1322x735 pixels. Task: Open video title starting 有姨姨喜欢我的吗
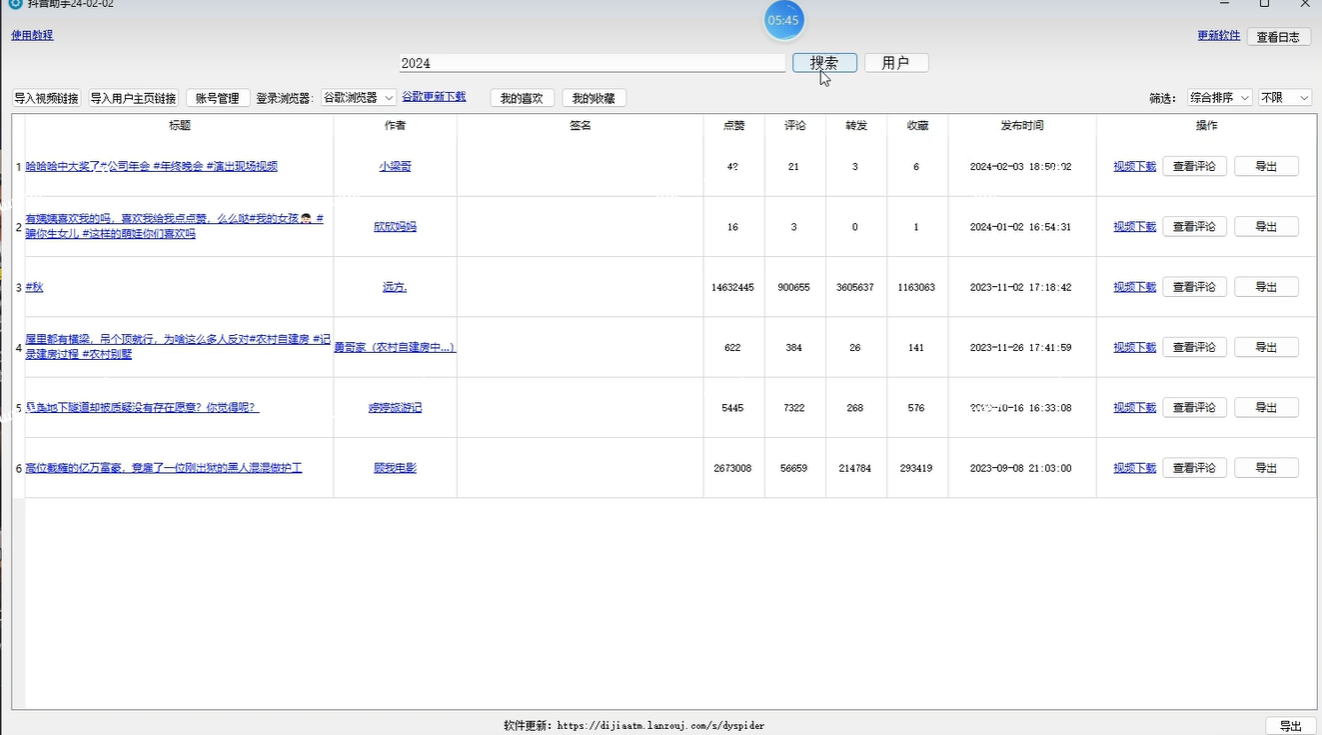[174, 226]
